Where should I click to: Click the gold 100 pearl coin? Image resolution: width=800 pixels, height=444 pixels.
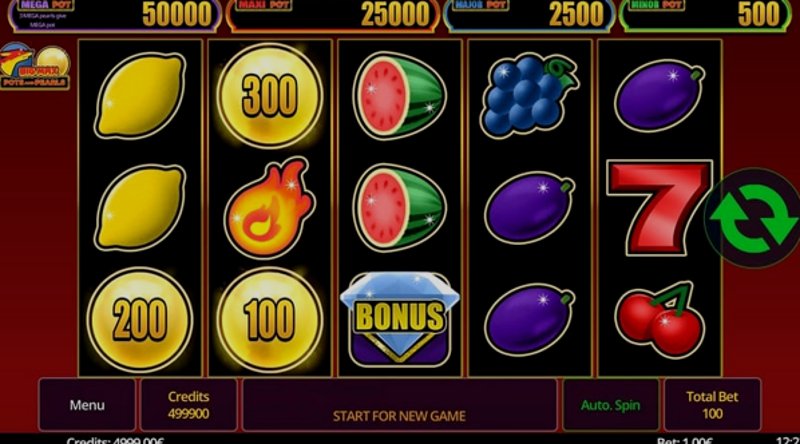tap(269, 320)
